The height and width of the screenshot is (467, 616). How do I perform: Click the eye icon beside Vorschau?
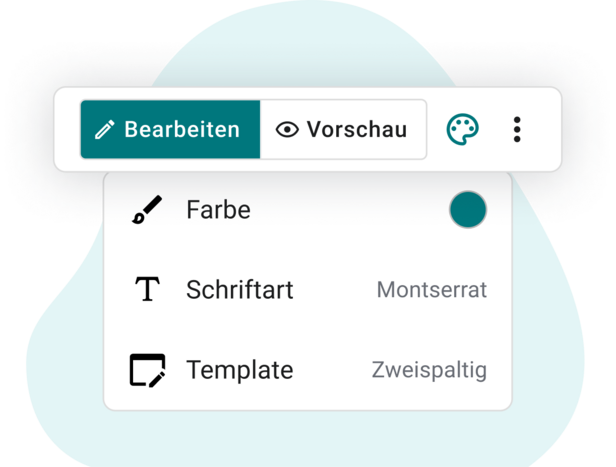click(287, 130)
